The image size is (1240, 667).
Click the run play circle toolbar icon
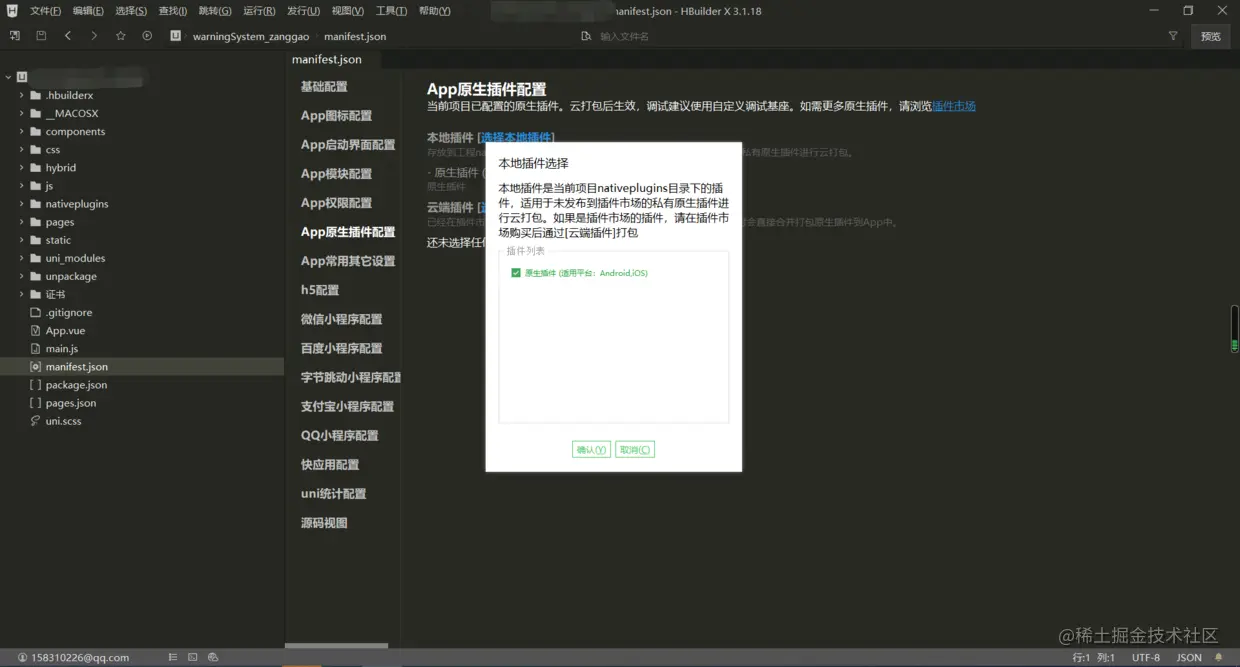coord(147,35)
